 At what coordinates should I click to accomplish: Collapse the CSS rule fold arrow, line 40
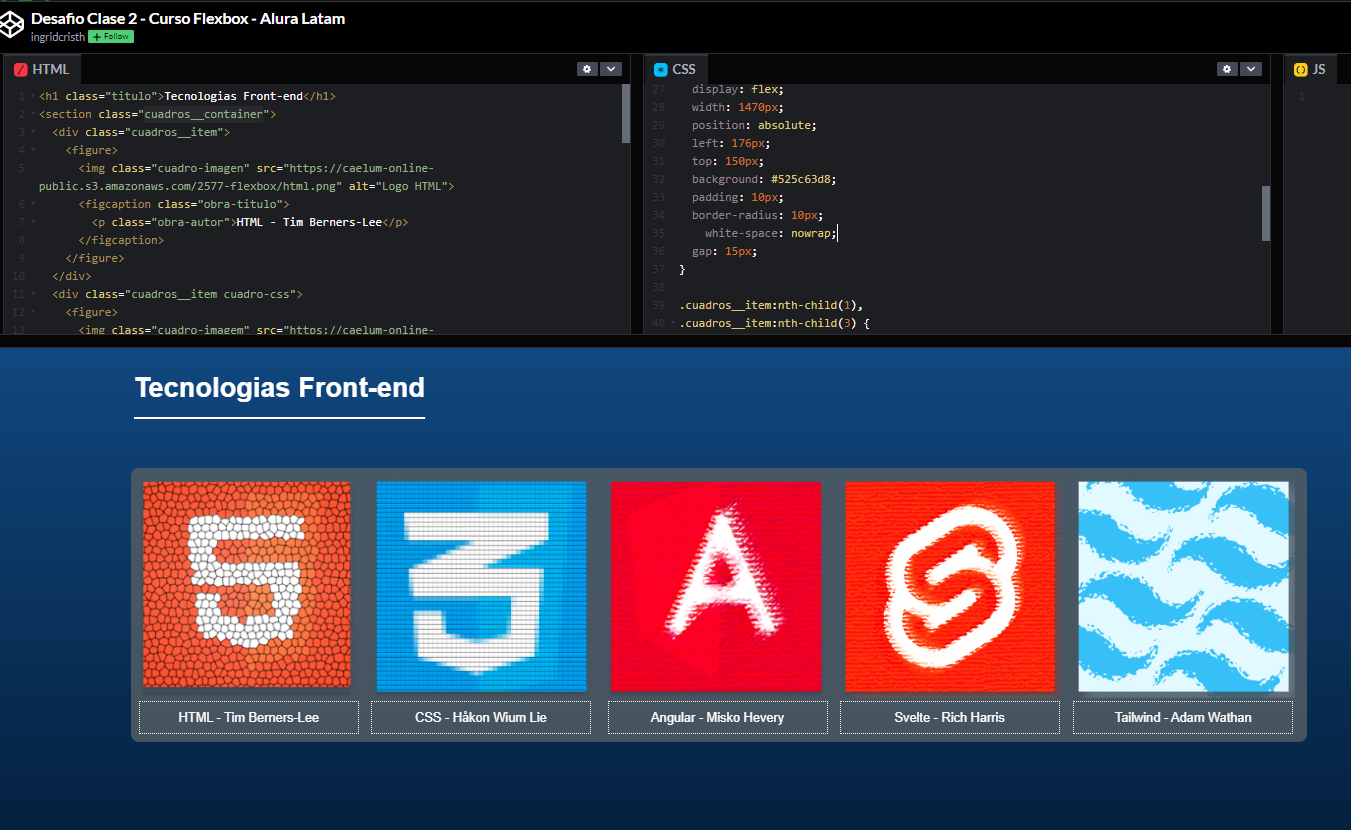(673, 323)
